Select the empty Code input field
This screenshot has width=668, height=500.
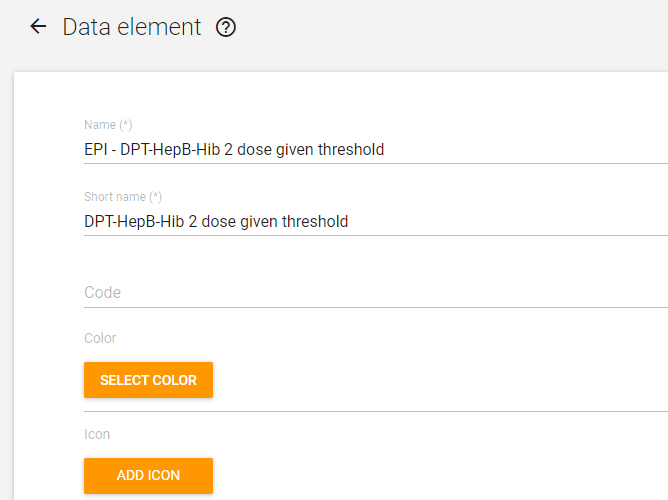pyautogui.click(x=376, y=293)
